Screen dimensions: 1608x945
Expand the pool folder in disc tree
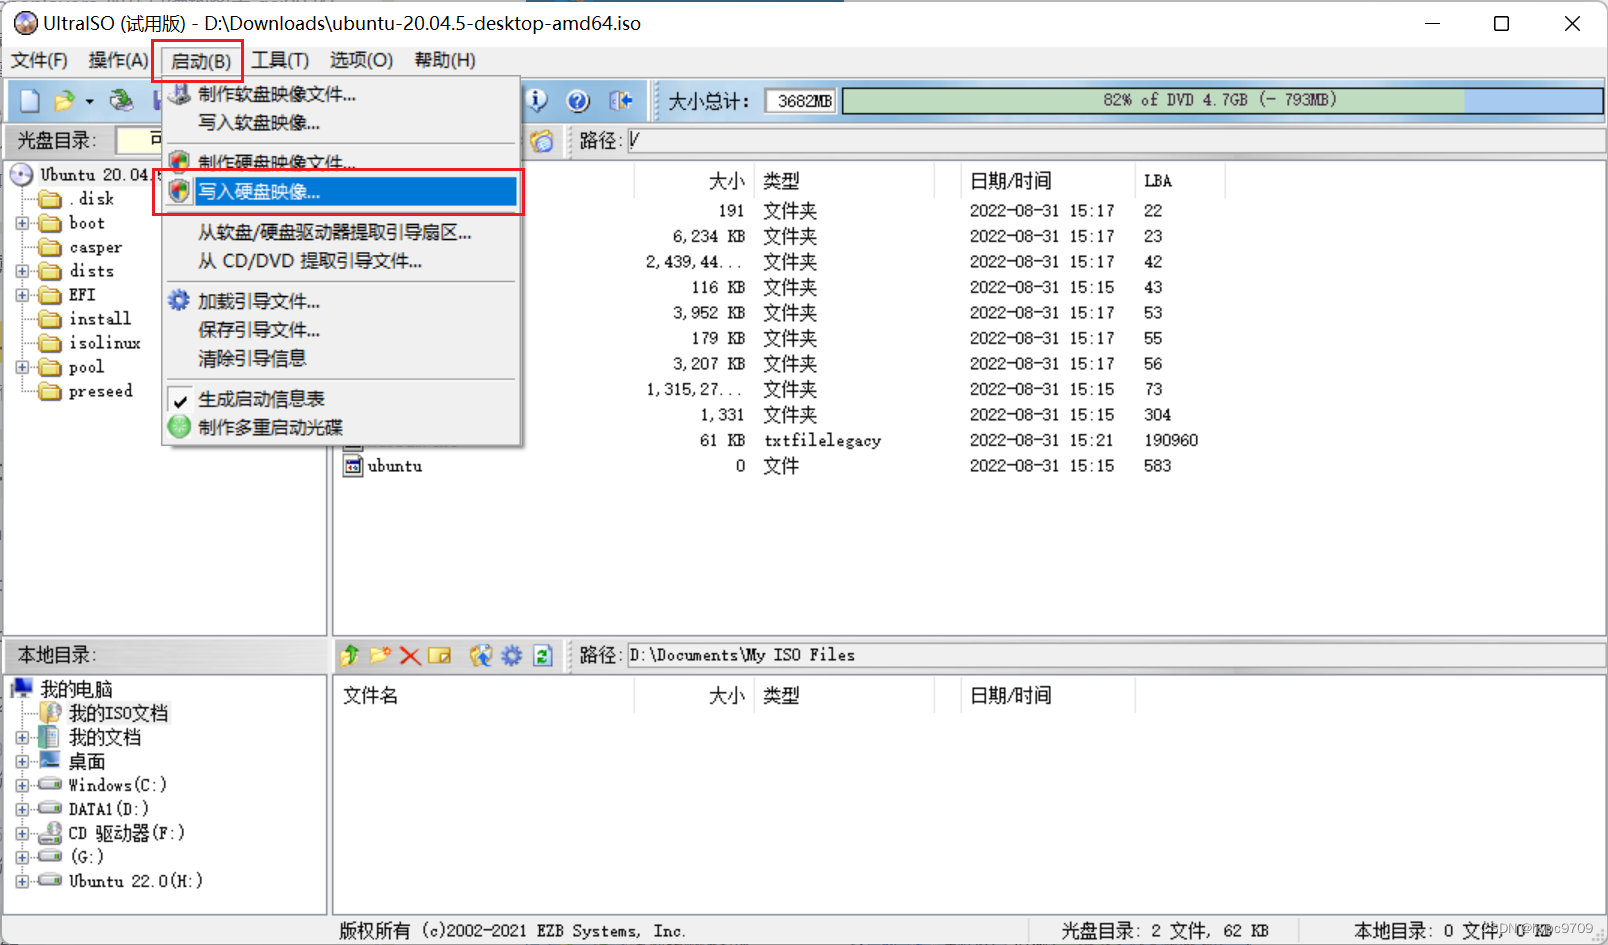click(x=22, y=367)
